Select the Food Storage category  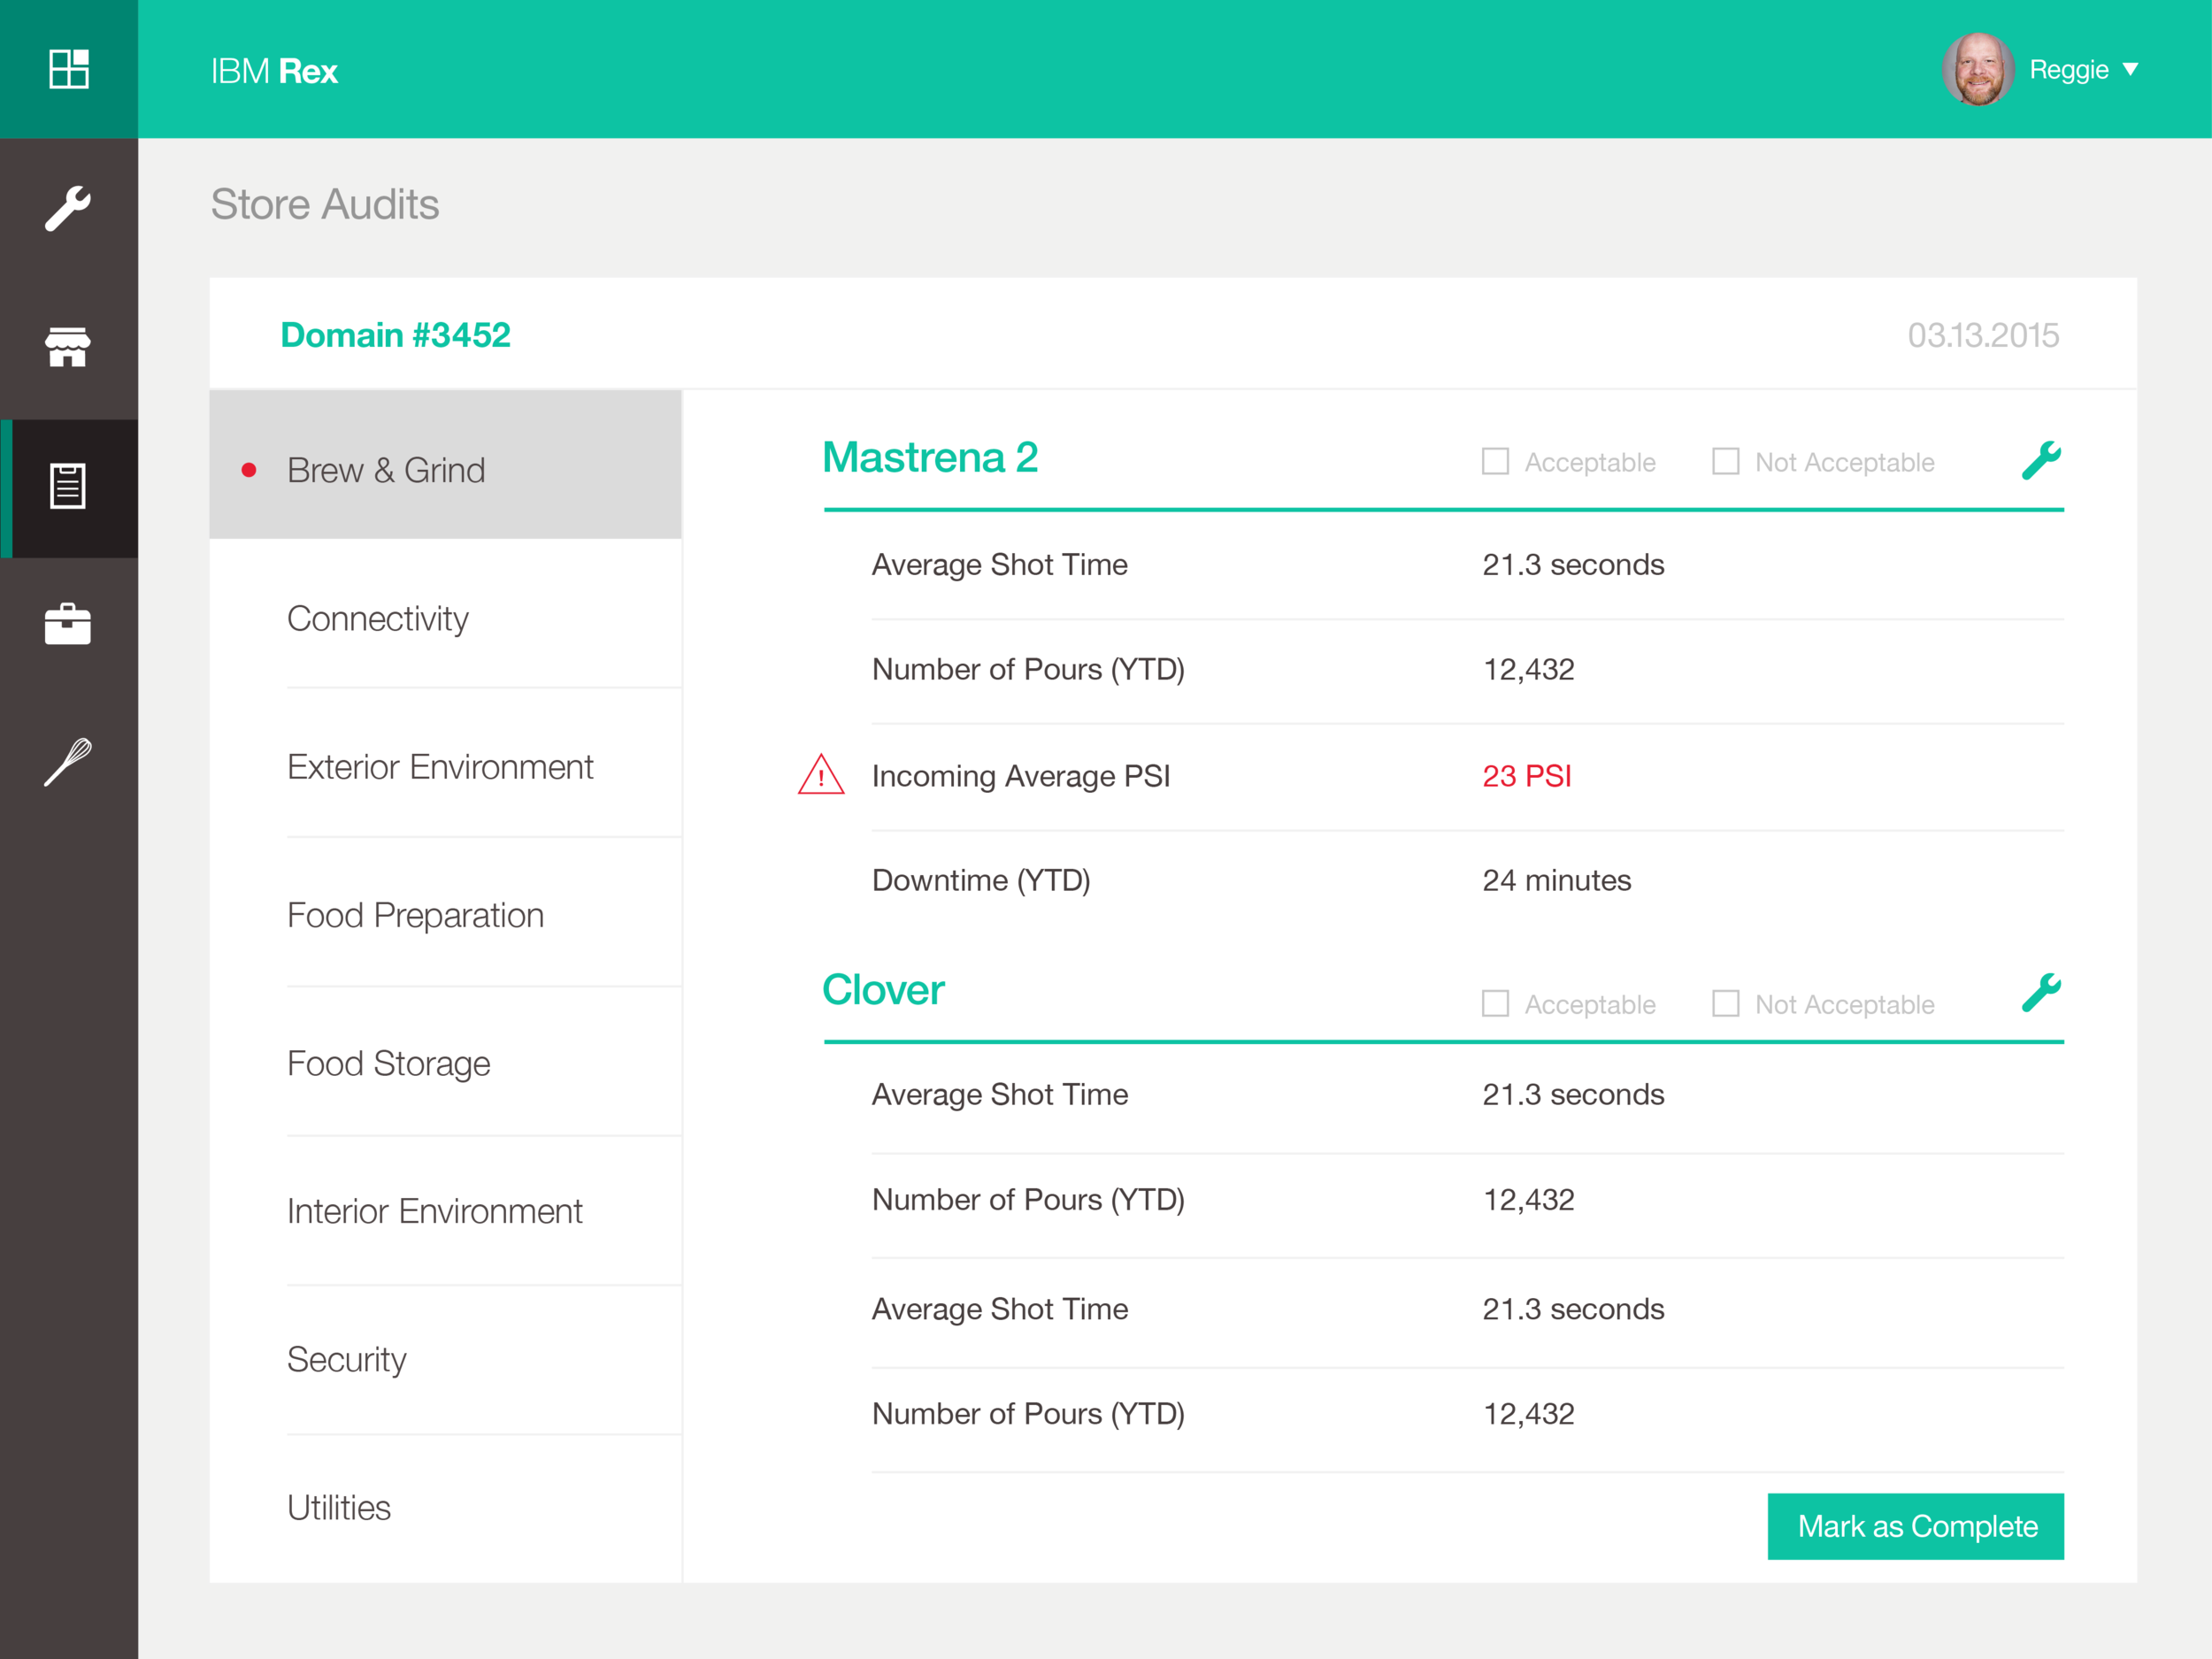(x=445, y=1063)
